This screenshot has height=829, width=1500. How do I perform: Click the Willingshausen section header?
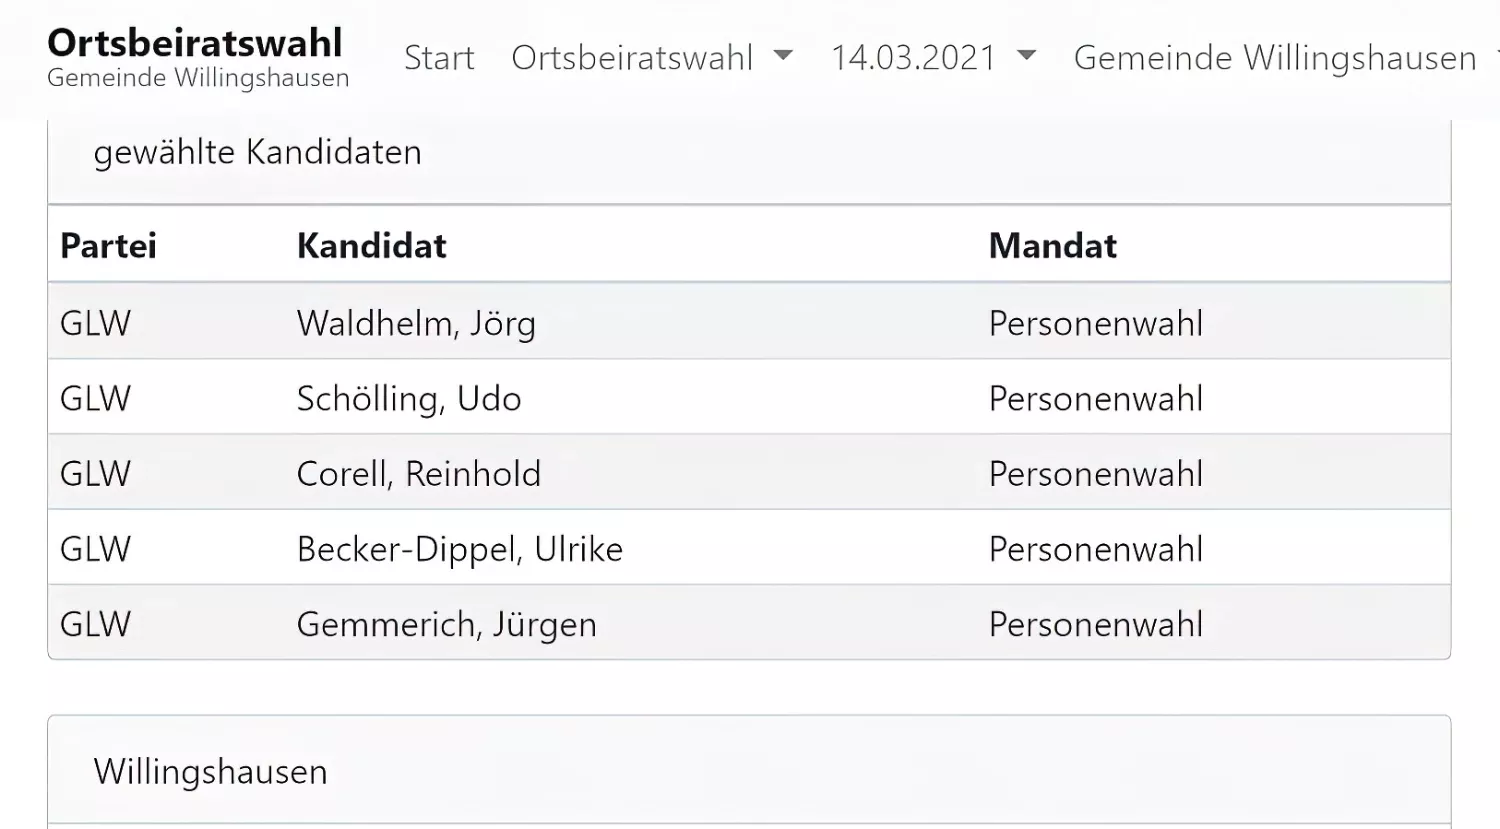(x=210, y=772)
